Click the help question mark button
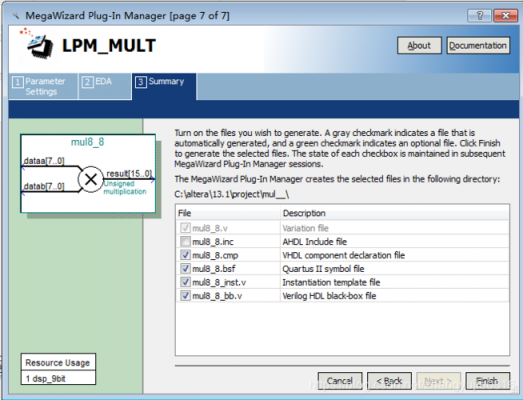This screenshot has width=523, height=400. click(480, 16)
